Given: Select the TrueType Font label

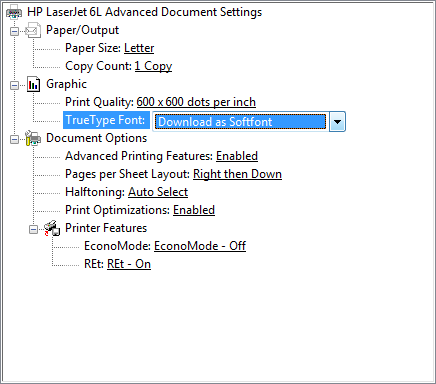Looking at the screenshot, I should pos(106,120).
